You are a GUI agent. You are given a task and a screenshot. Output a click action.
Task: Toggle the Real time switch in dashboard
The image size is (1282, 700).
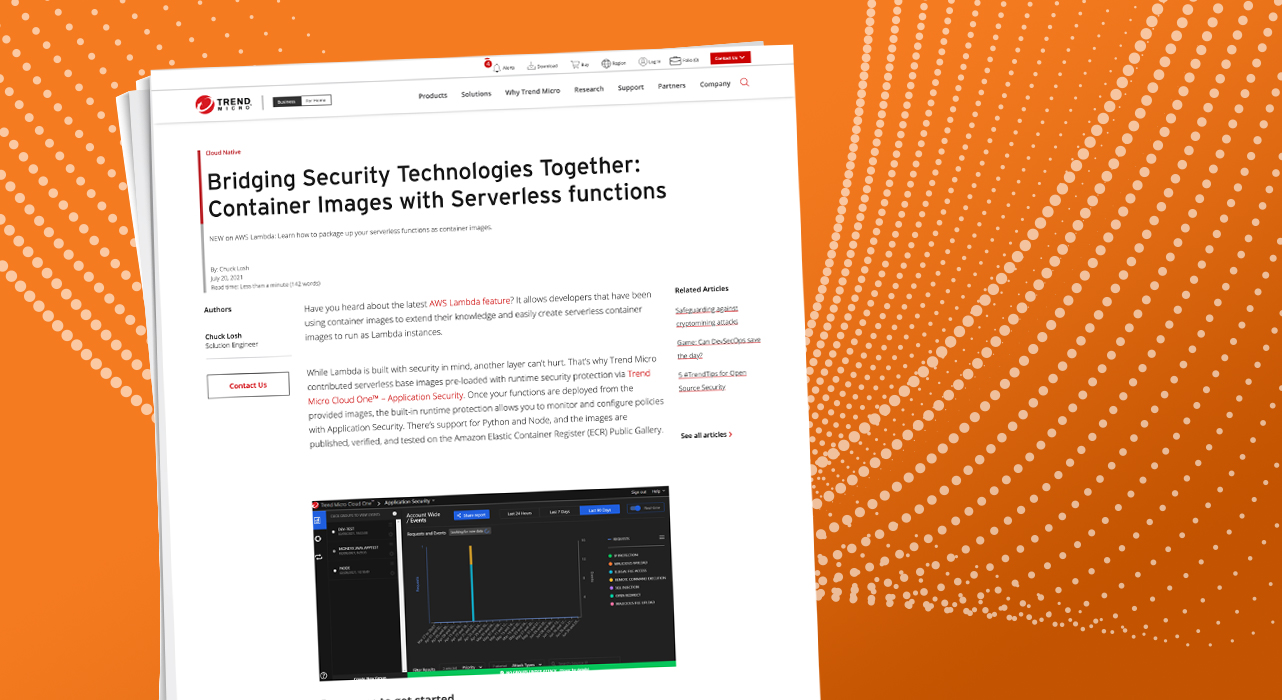tap(635, 508)
